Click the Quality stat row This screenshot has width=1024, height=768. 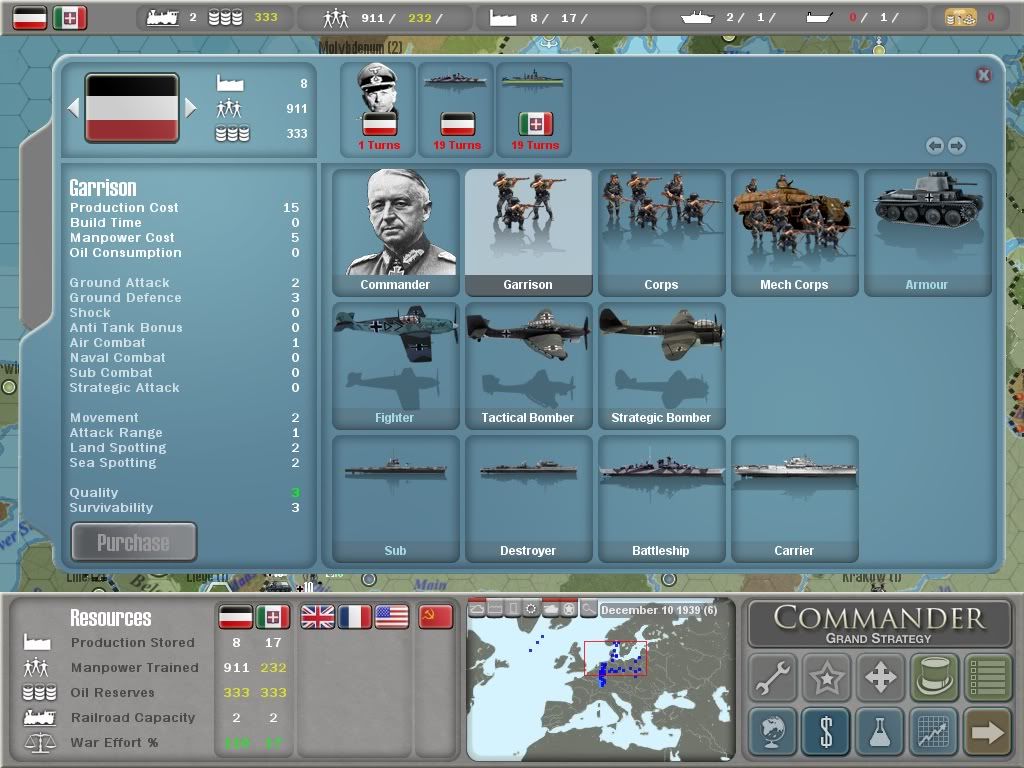184,492
